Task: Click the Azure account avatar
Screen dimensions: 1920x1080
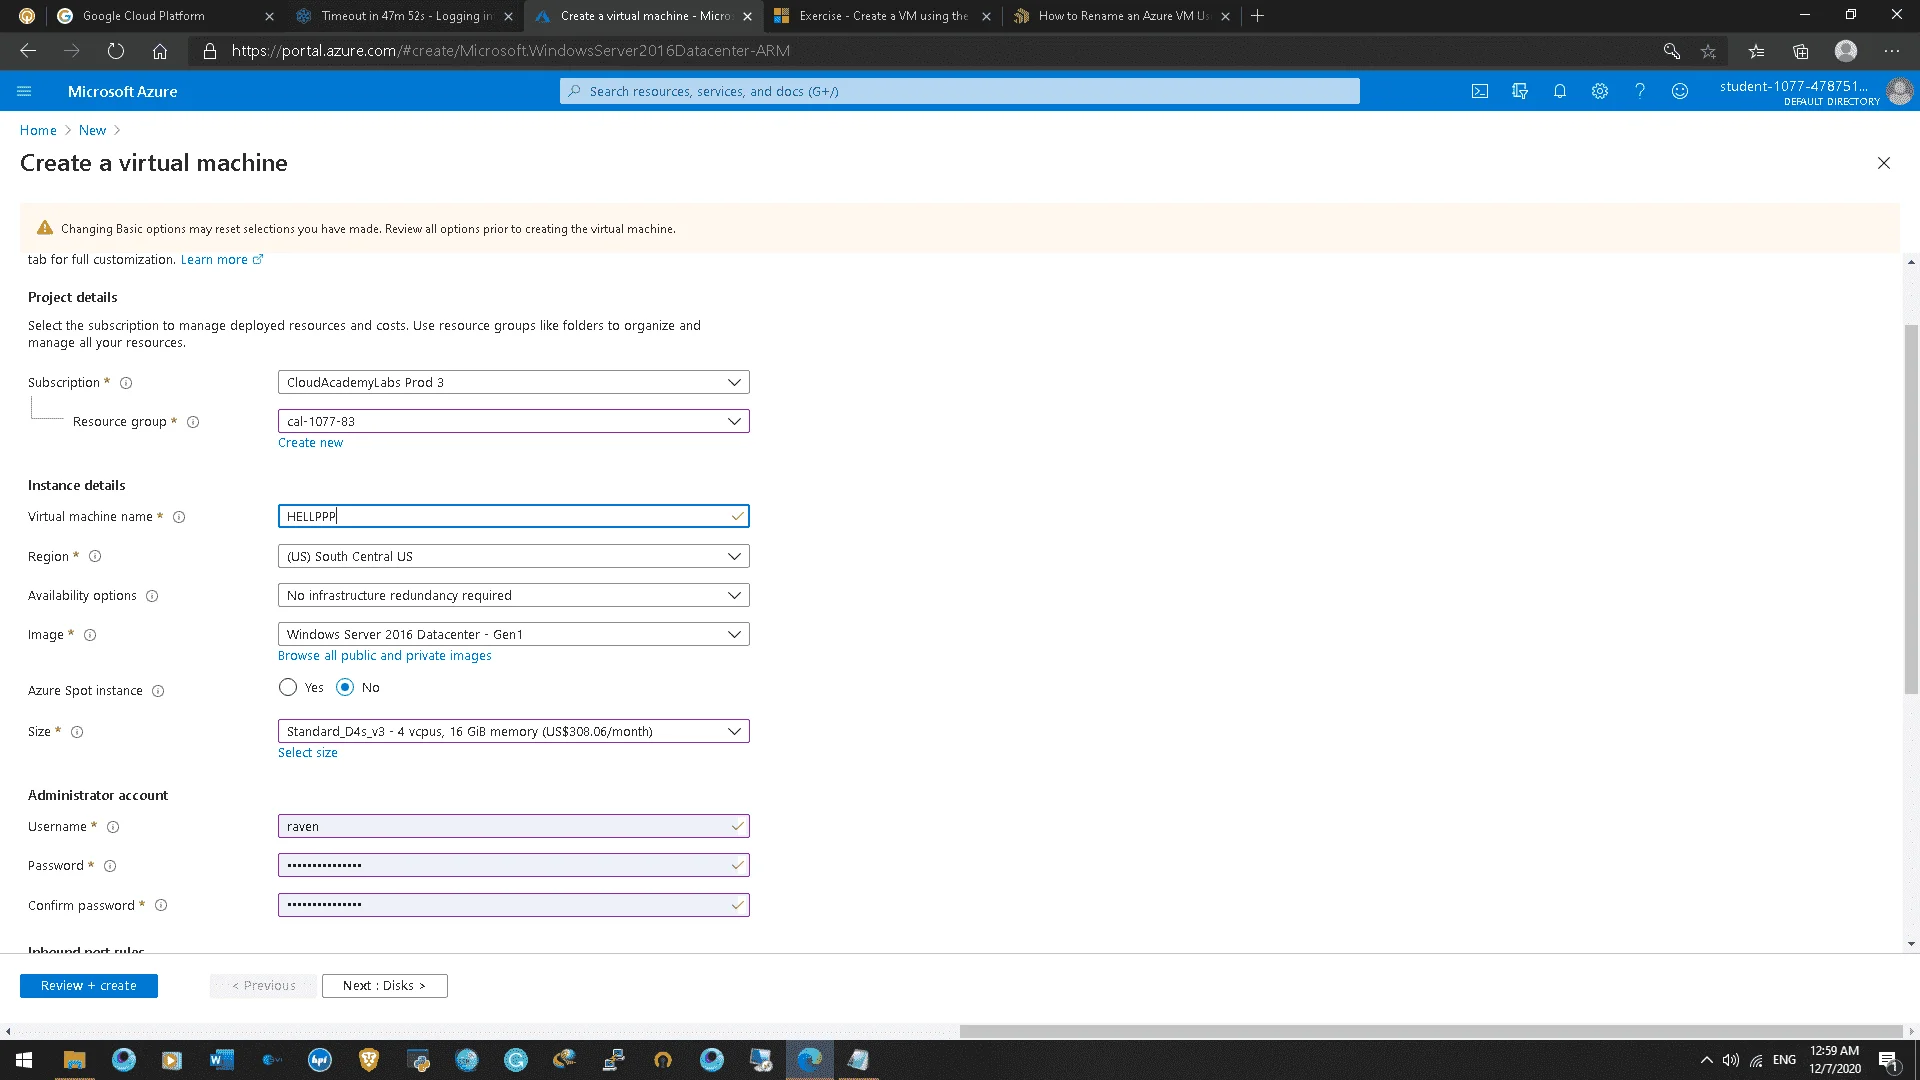Action: tap(1899, 91)
